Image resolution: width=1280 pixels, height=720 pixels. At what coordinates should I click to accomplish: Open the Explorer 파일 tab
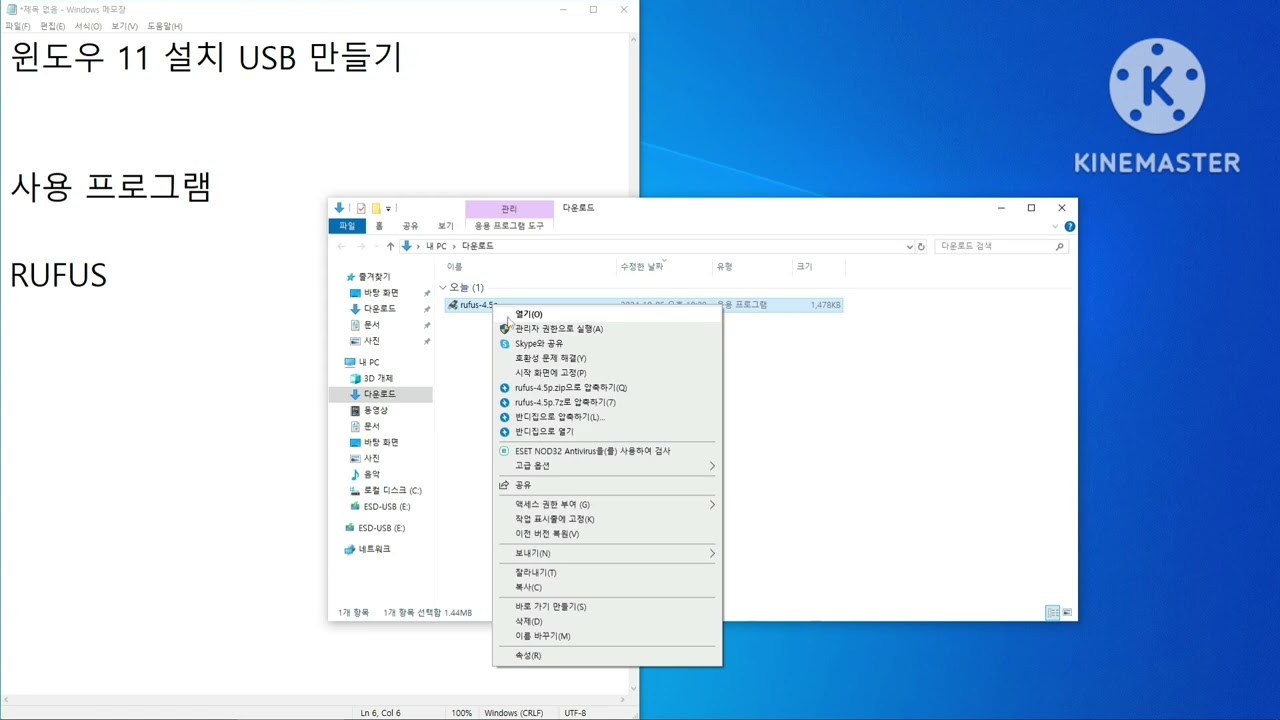[x=347, y=226]
